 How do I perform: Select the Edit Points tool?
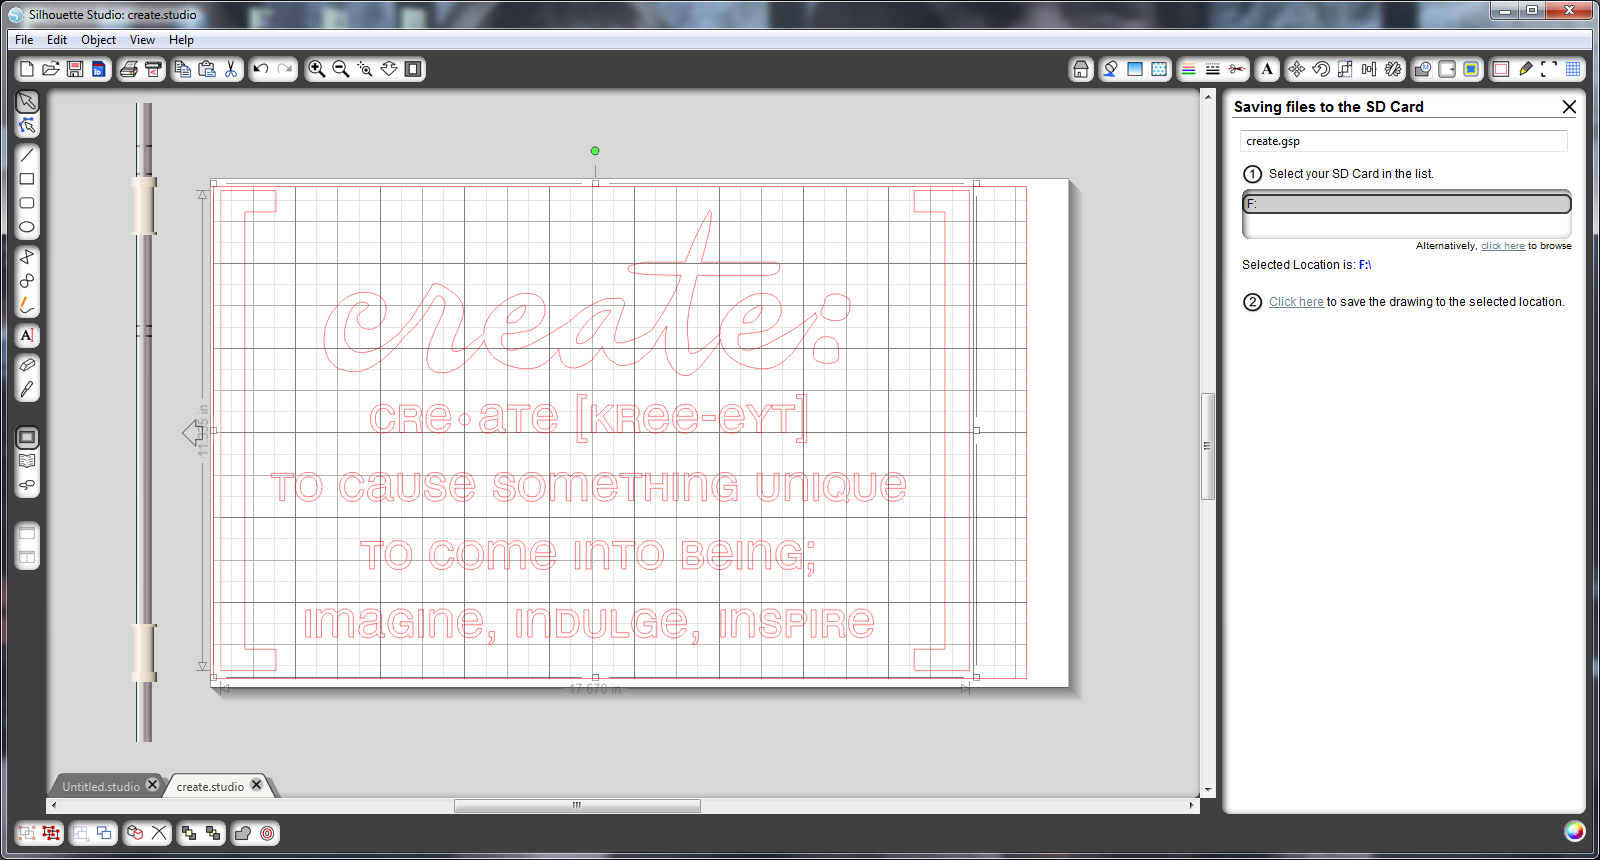27,126
